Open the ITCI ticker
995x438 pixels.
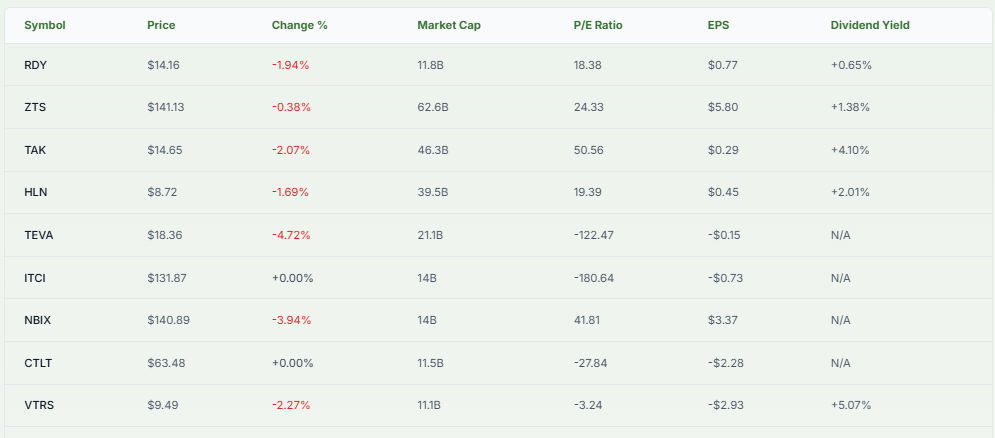(x=37, y=278)
